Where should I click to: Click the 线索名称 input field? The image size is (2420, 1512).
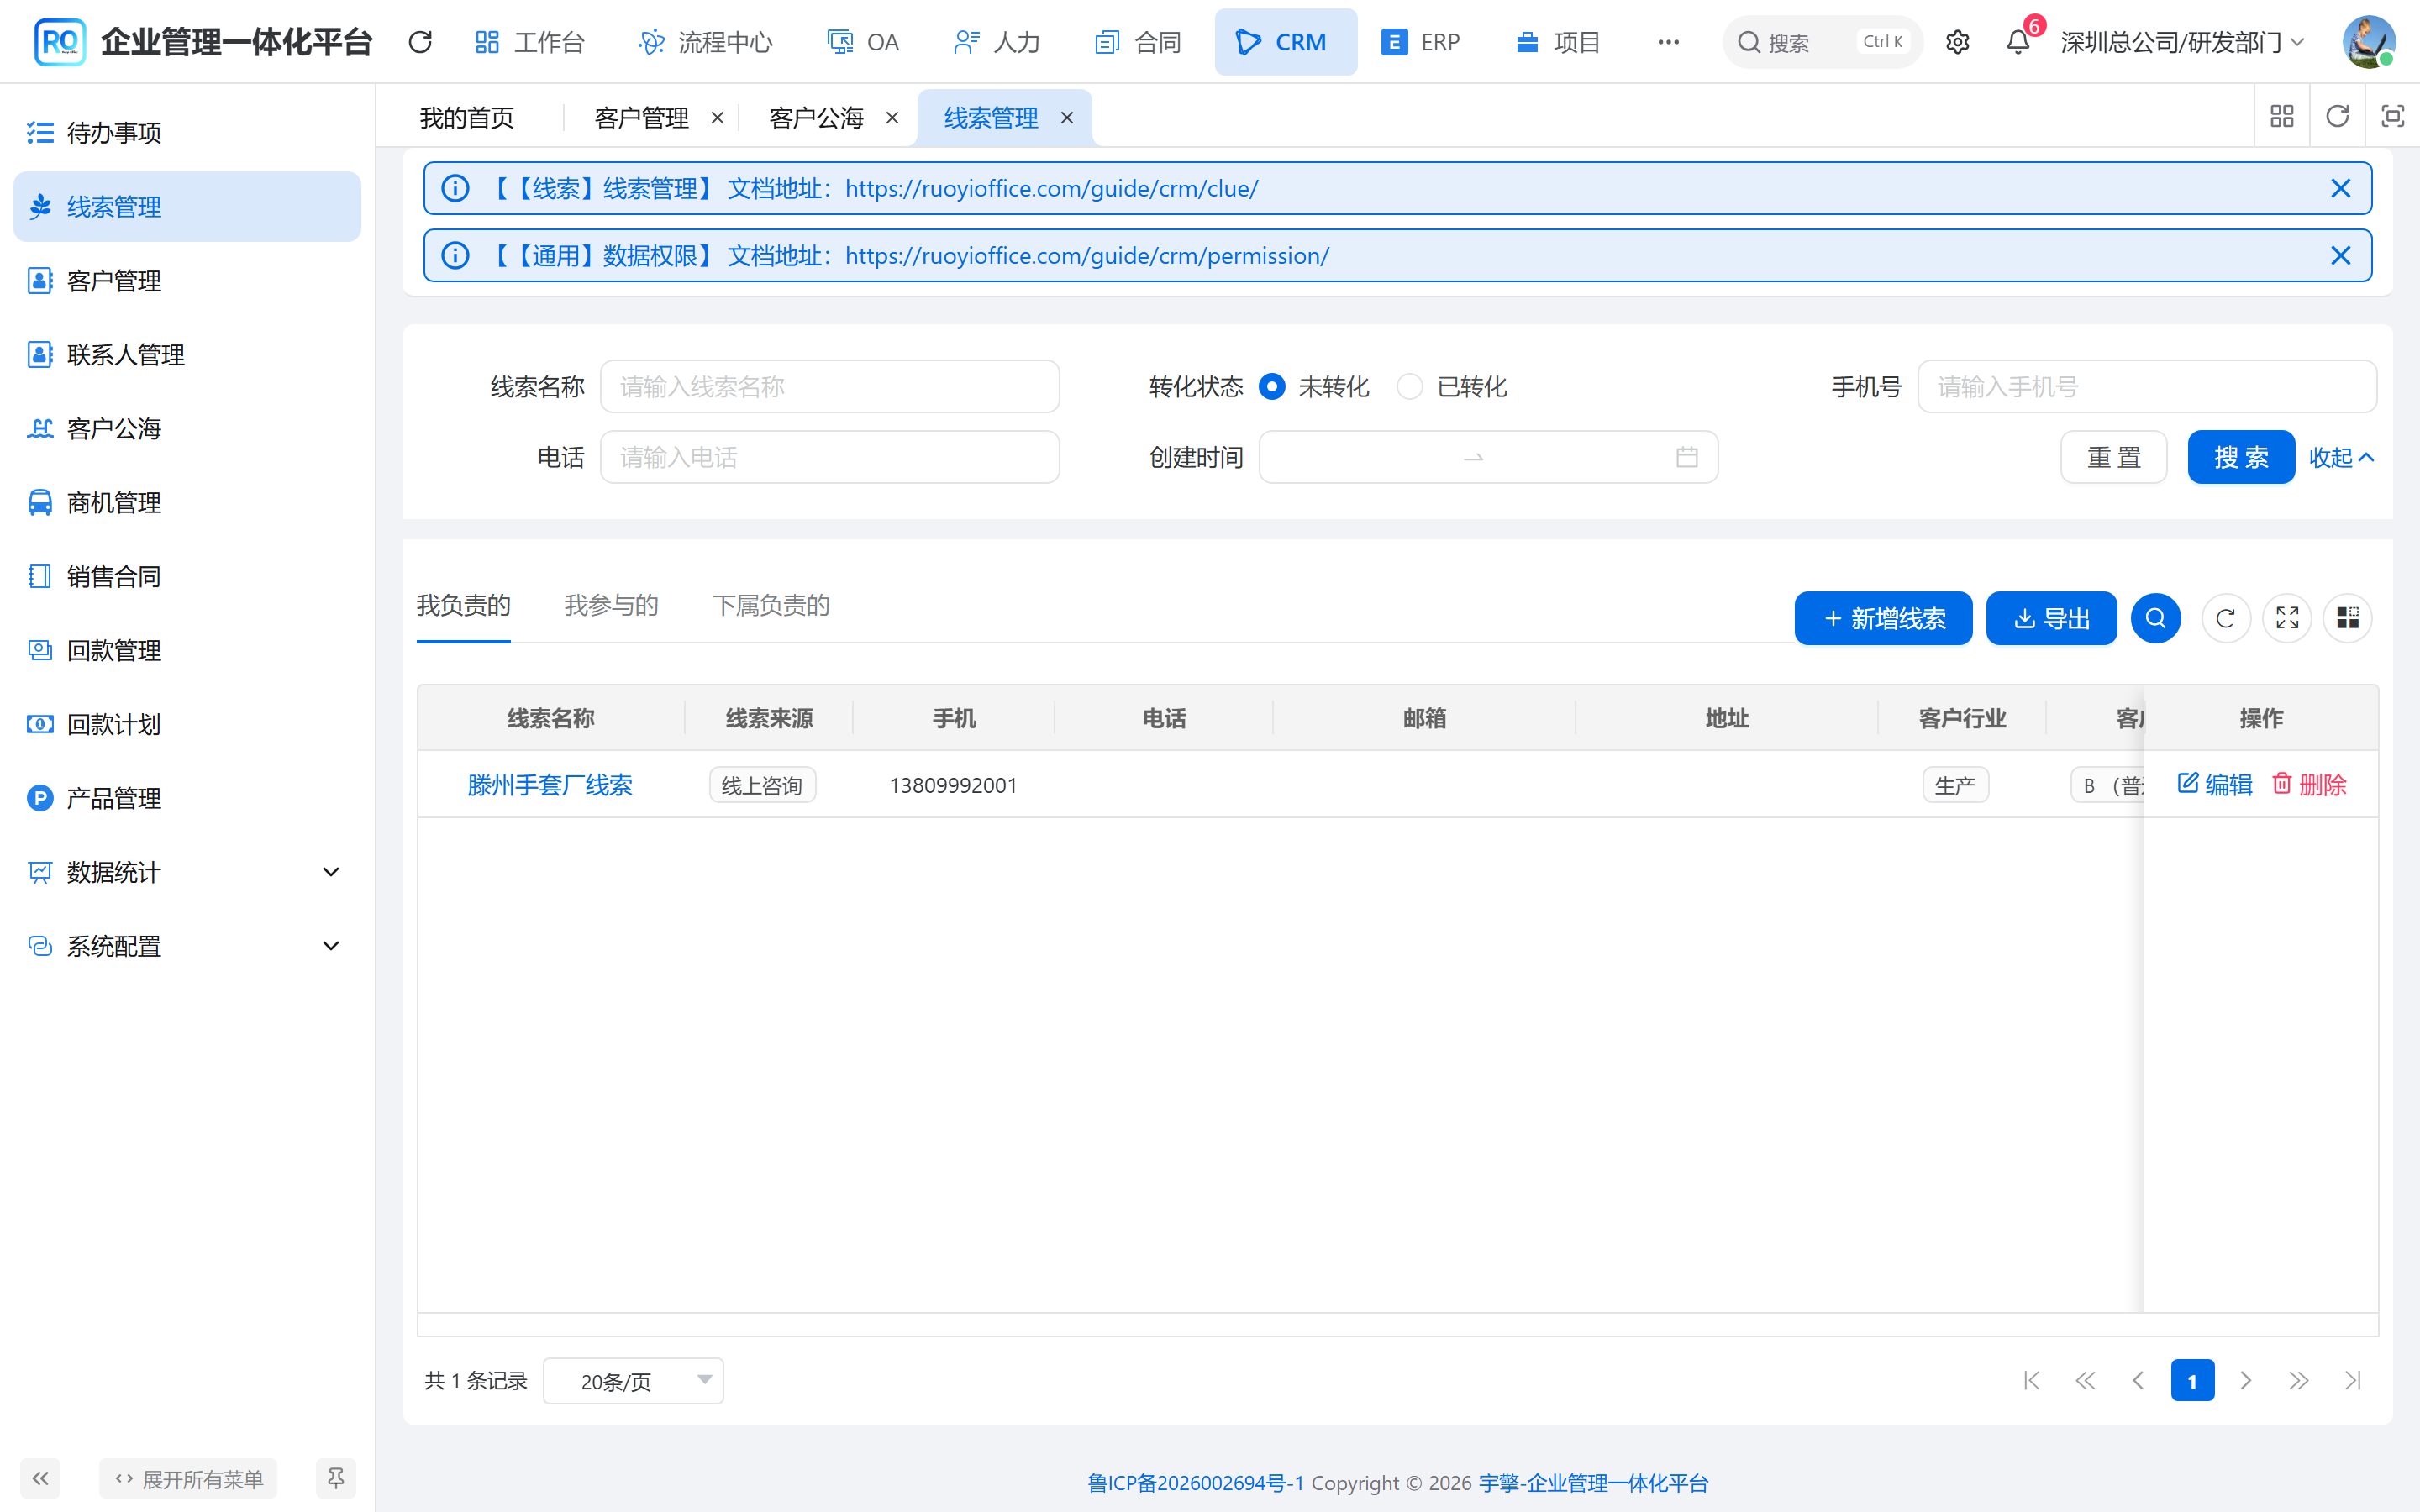pyautogui.click(x=829, y=387)
